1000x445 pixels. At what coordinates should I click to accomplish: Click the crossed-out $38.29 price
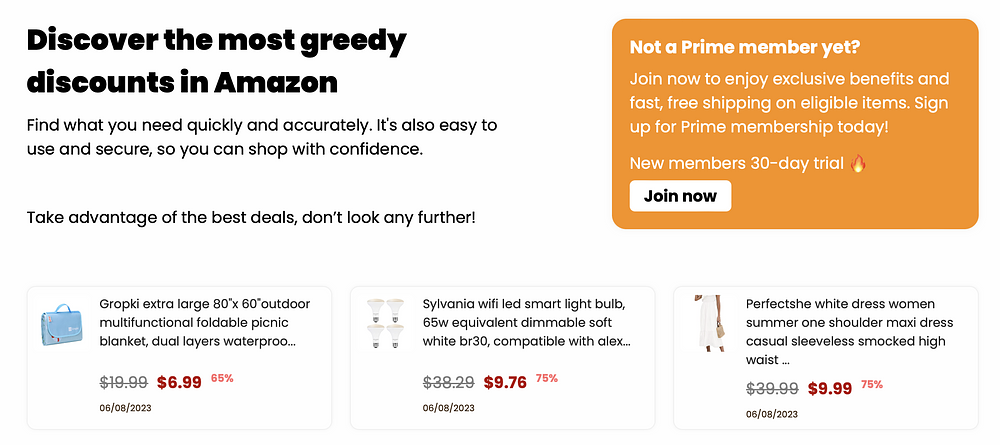click(x=448, y=382)
